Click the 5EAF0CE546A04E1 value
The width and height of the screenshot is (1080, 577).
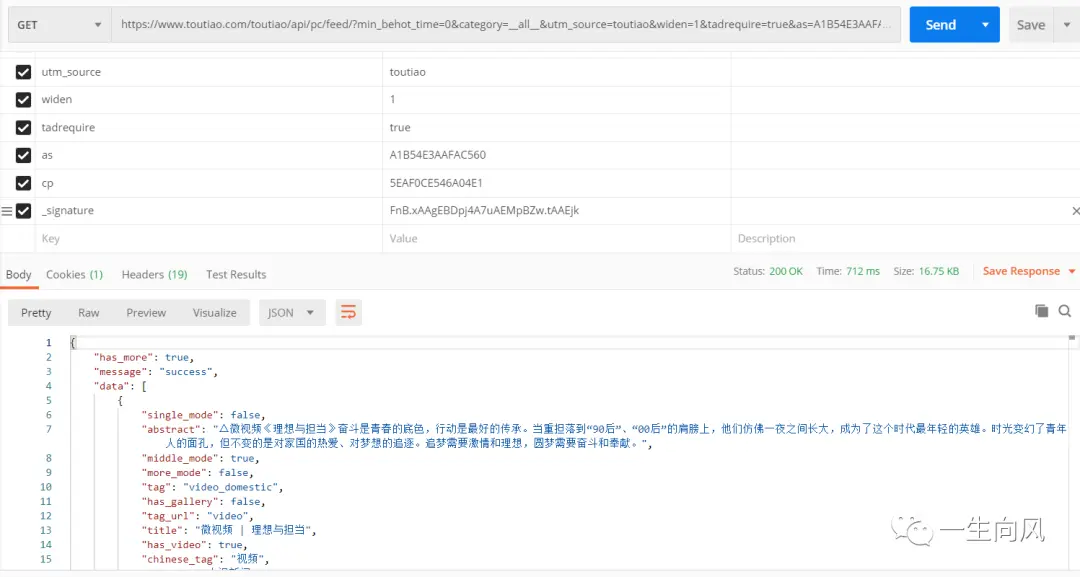436,183
